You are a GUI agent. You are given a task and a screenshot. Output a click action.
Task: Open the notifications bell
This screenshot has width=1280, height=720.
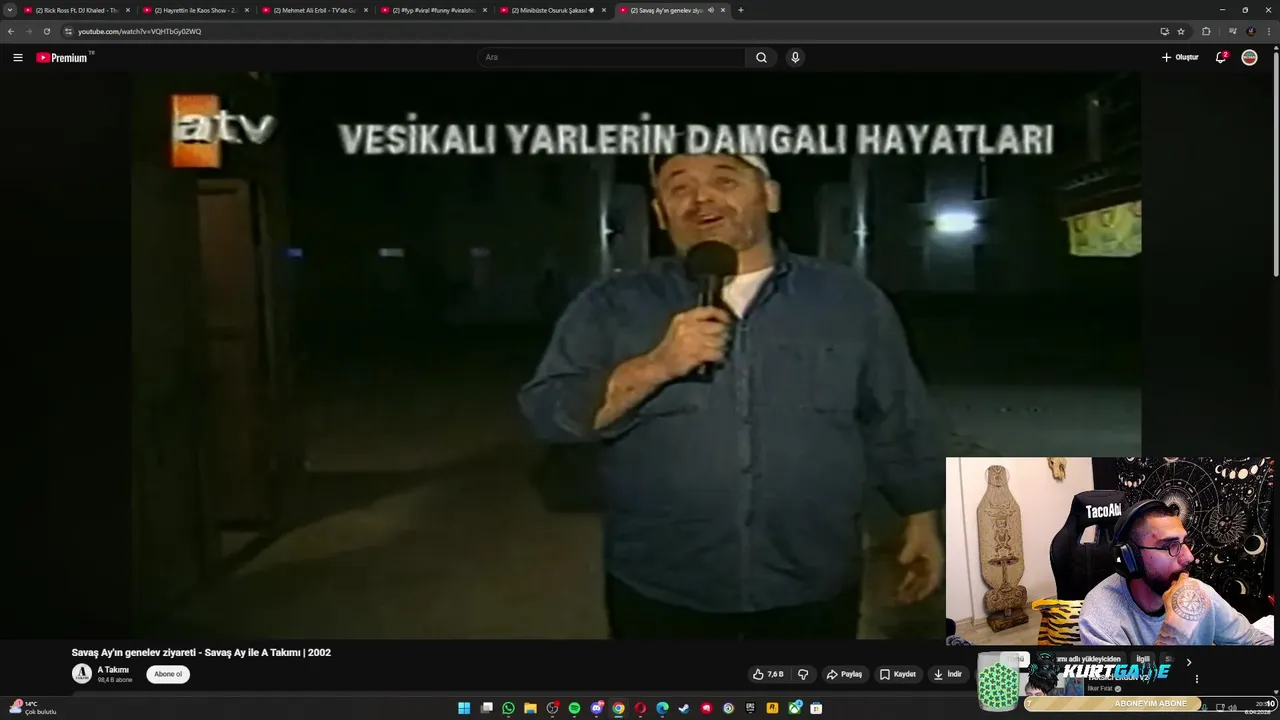pyautogui.click(x=1221, y=57)
